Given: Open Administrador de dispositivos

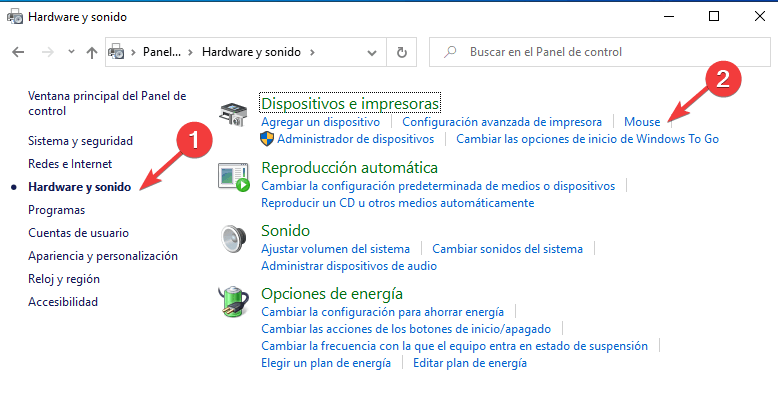Looking at the screenshot, I should 355,139.
